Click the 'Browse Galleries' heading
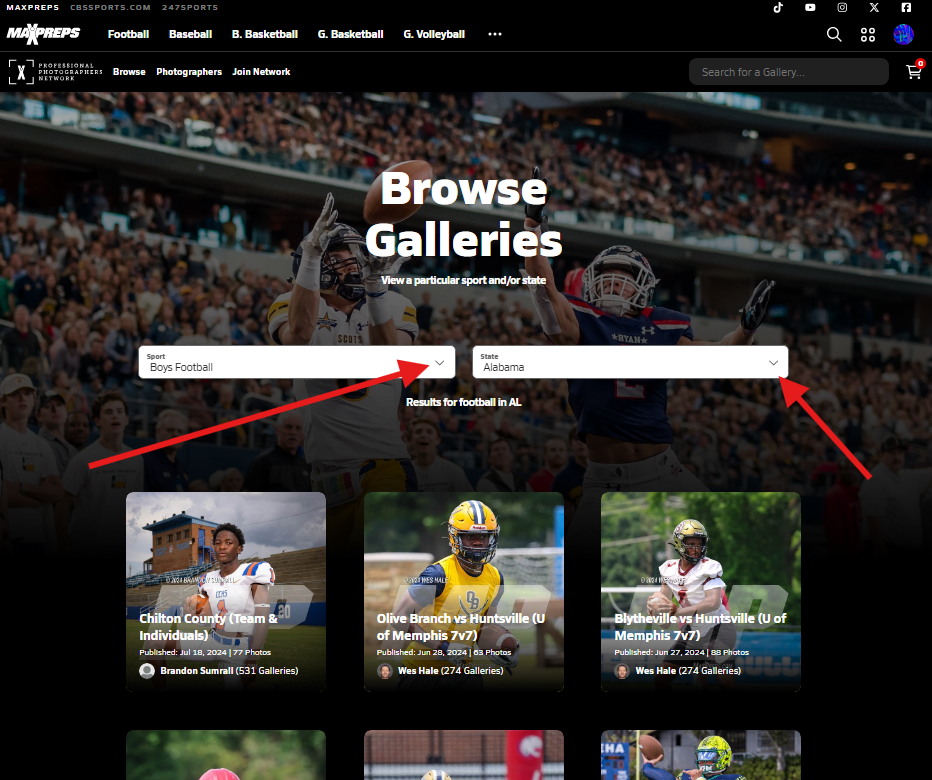Screen dimensions: 932x780 [464, 214]
